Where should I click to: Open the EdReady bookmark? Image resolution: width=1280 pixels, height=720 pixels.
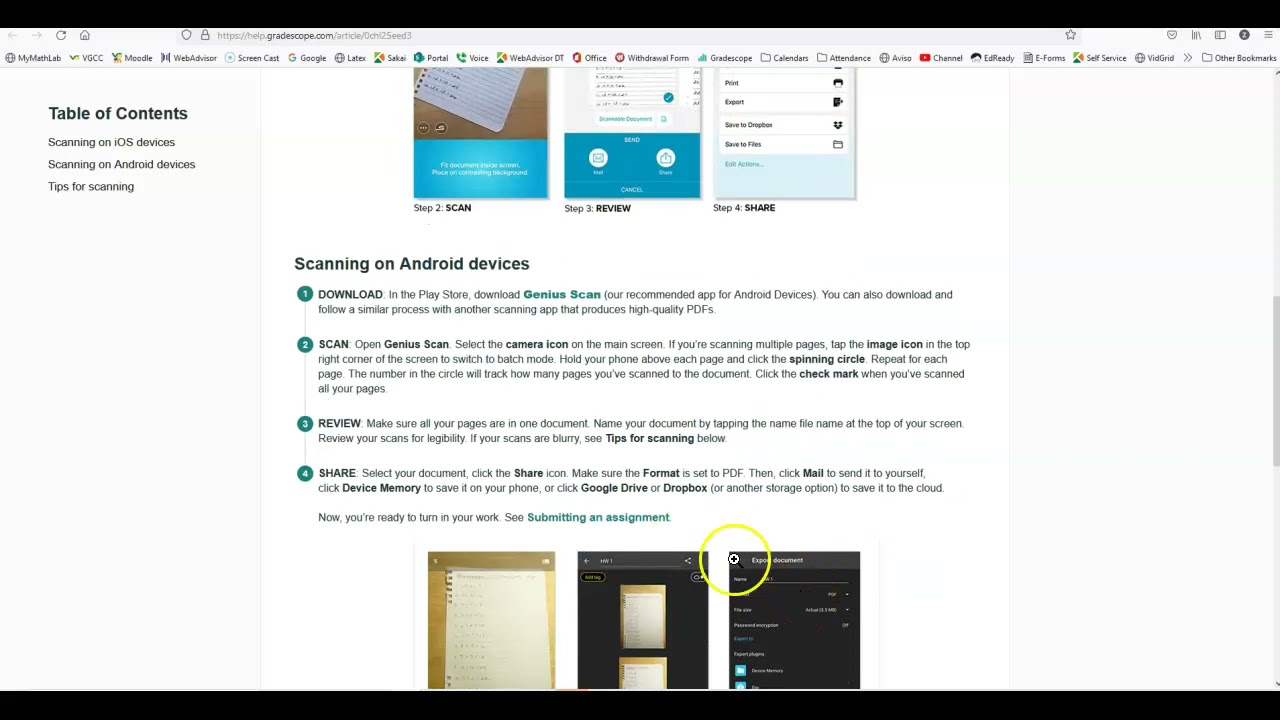(x=992, y=58)
